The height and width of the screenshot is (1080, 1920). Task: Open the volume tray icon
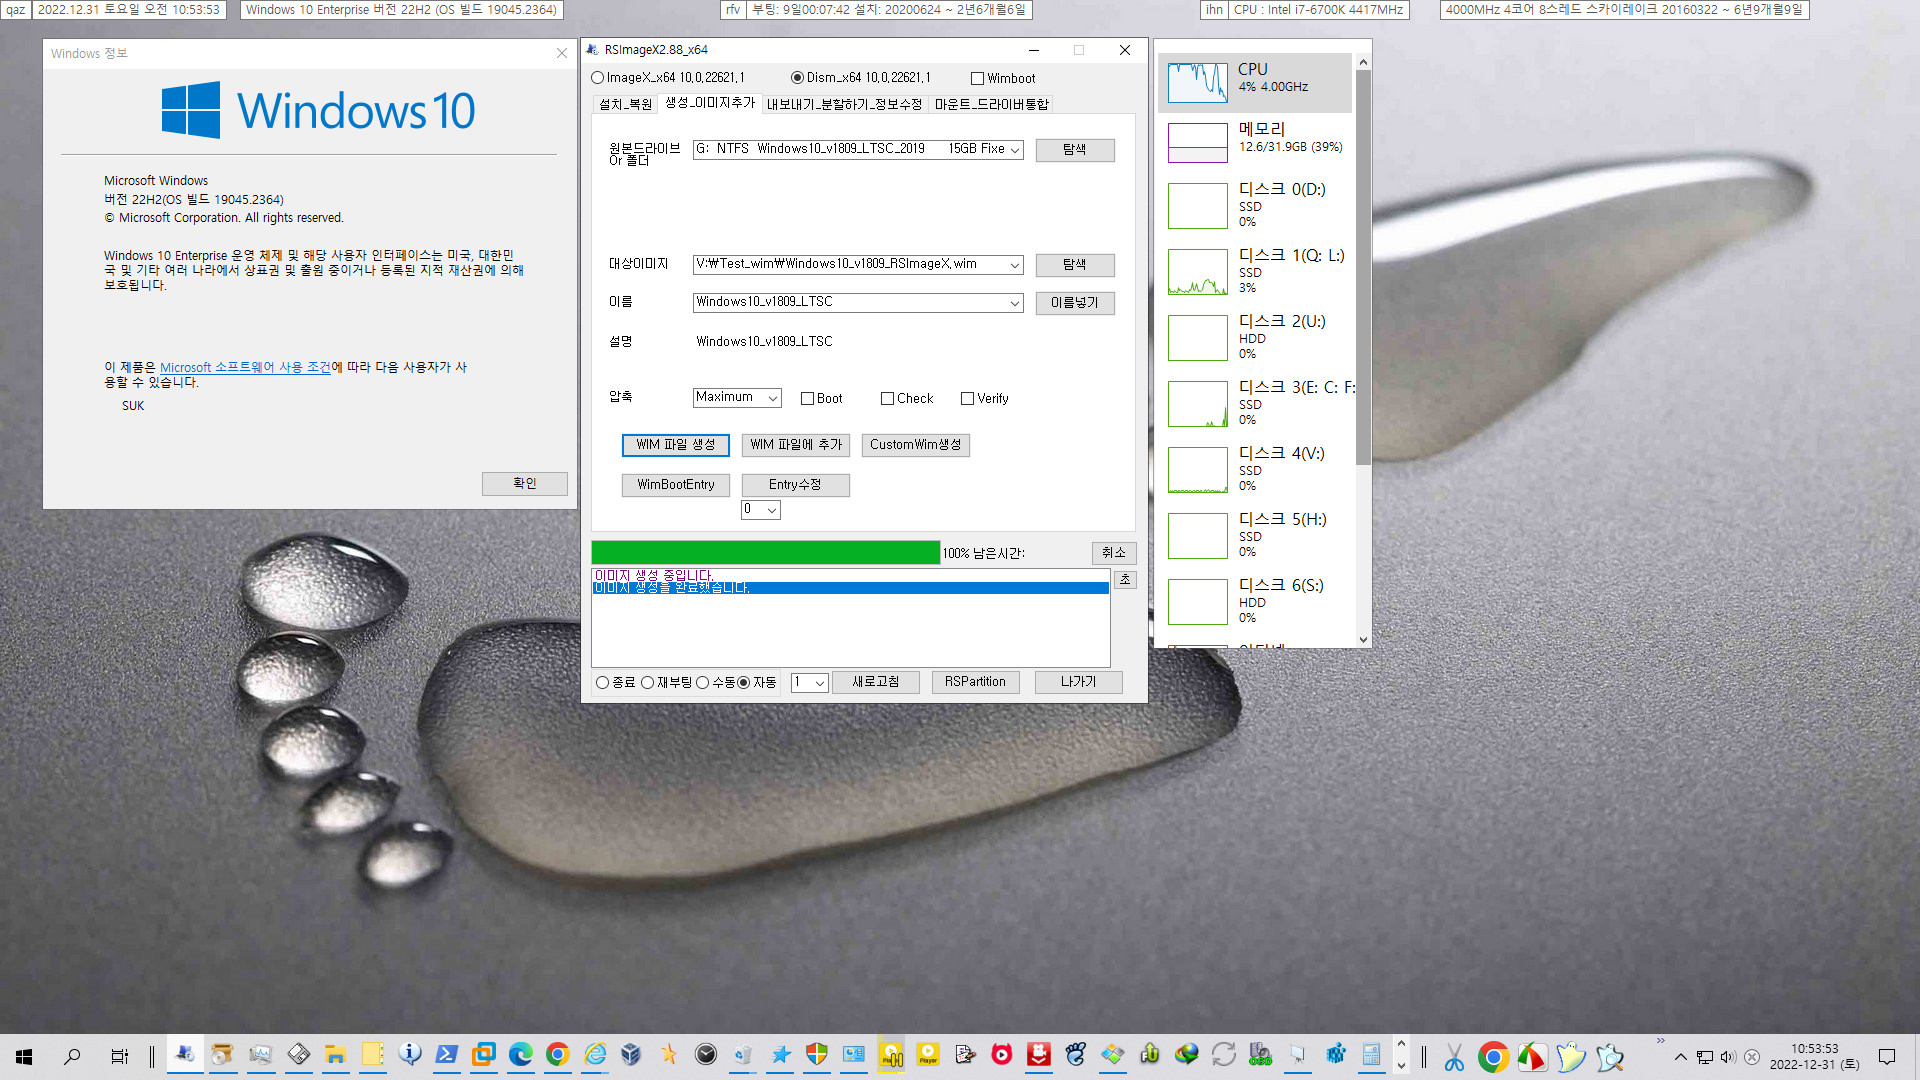tap(1728, 1057)
